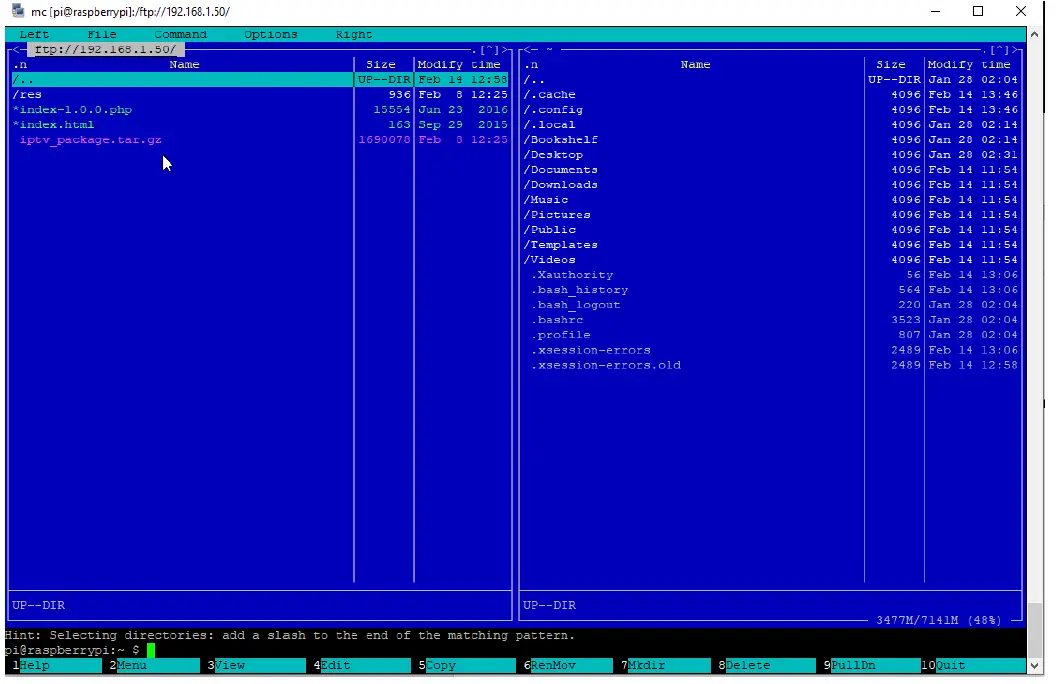The image size is (1056, 684).
Task: Click left panel previous-history arrow <
Action: (x=16, y=49)
